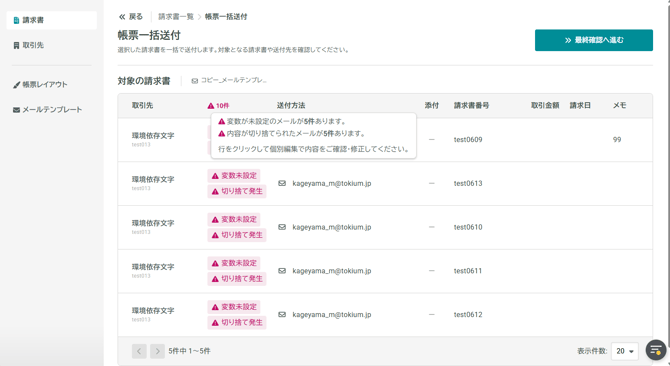The image size is (670, 366).
Task: Click the 送付方法 column header
Action: 291,105
